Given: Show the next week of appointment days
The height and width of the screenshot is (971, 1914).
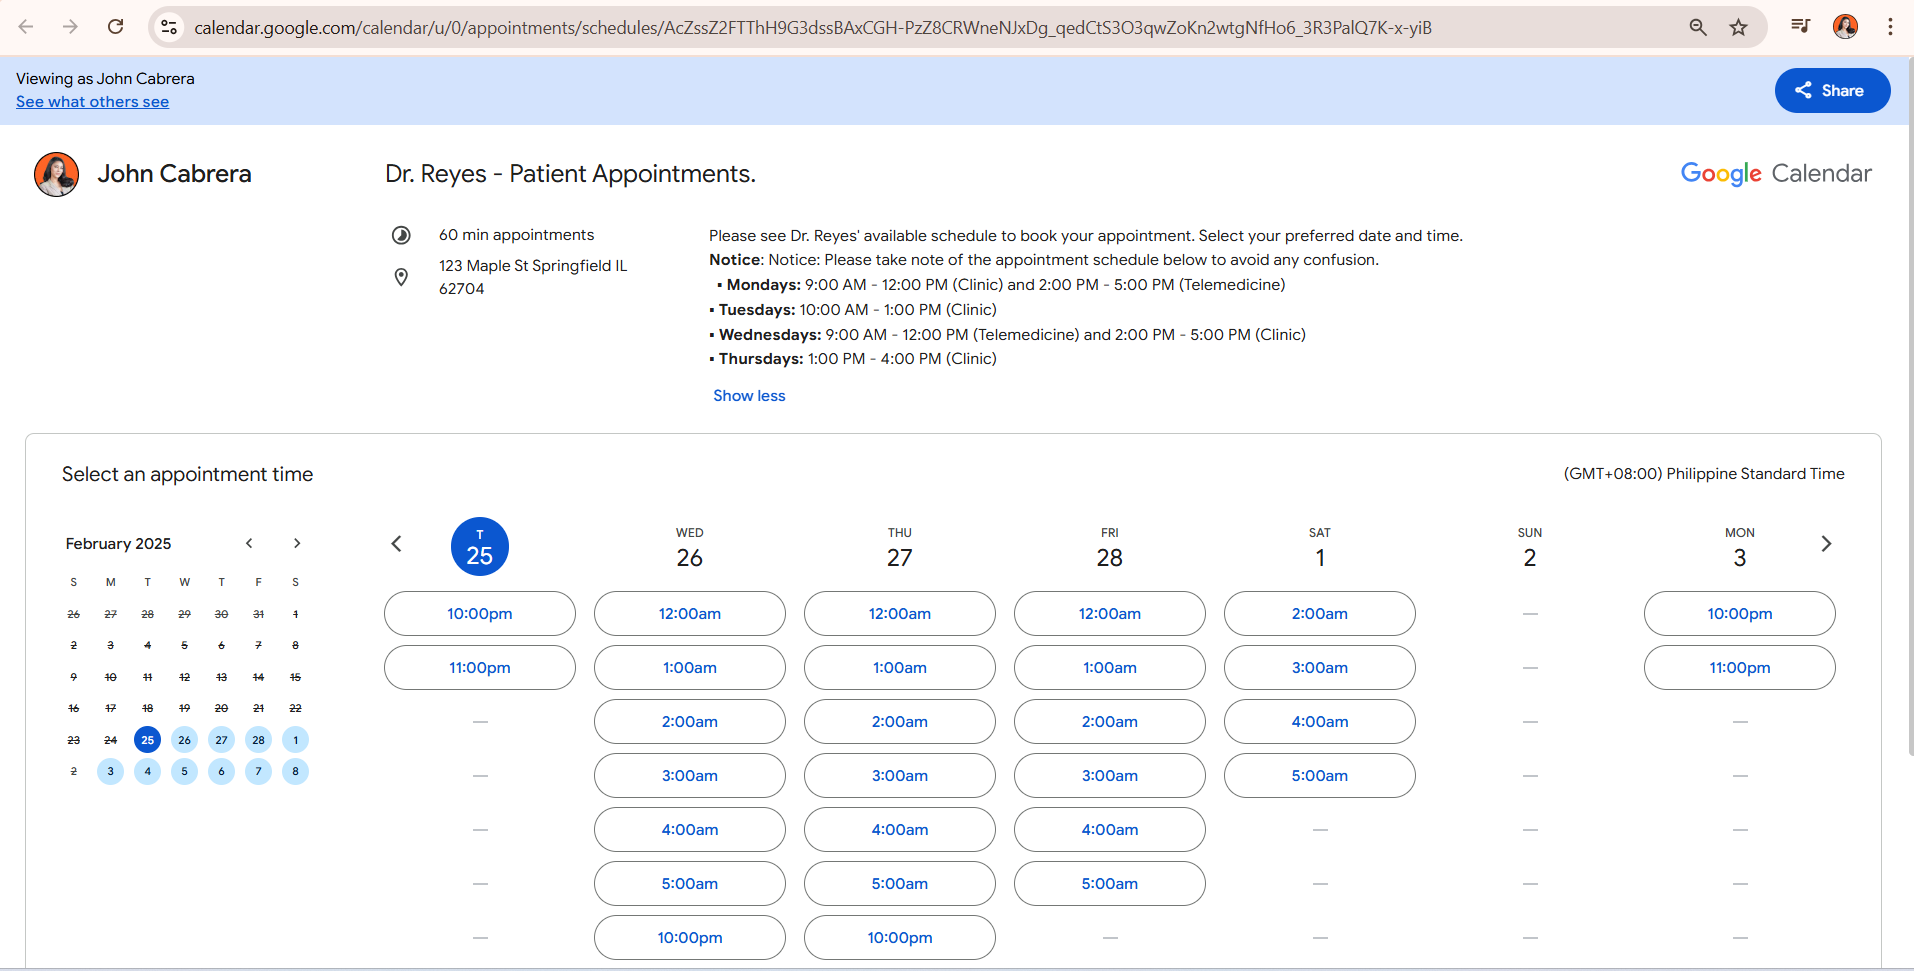Looking at the screenshot, I should coord(1826,544).
